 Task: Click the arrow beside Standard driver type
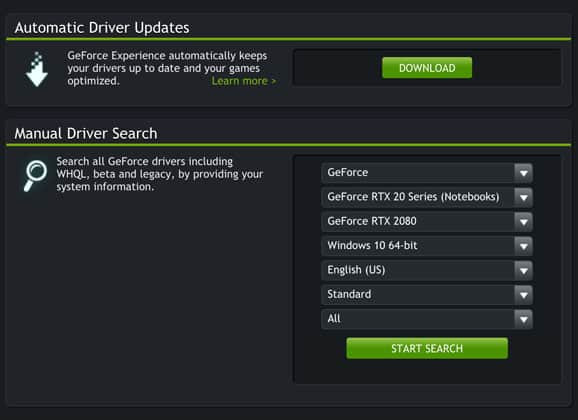click(x=523, y=295)
